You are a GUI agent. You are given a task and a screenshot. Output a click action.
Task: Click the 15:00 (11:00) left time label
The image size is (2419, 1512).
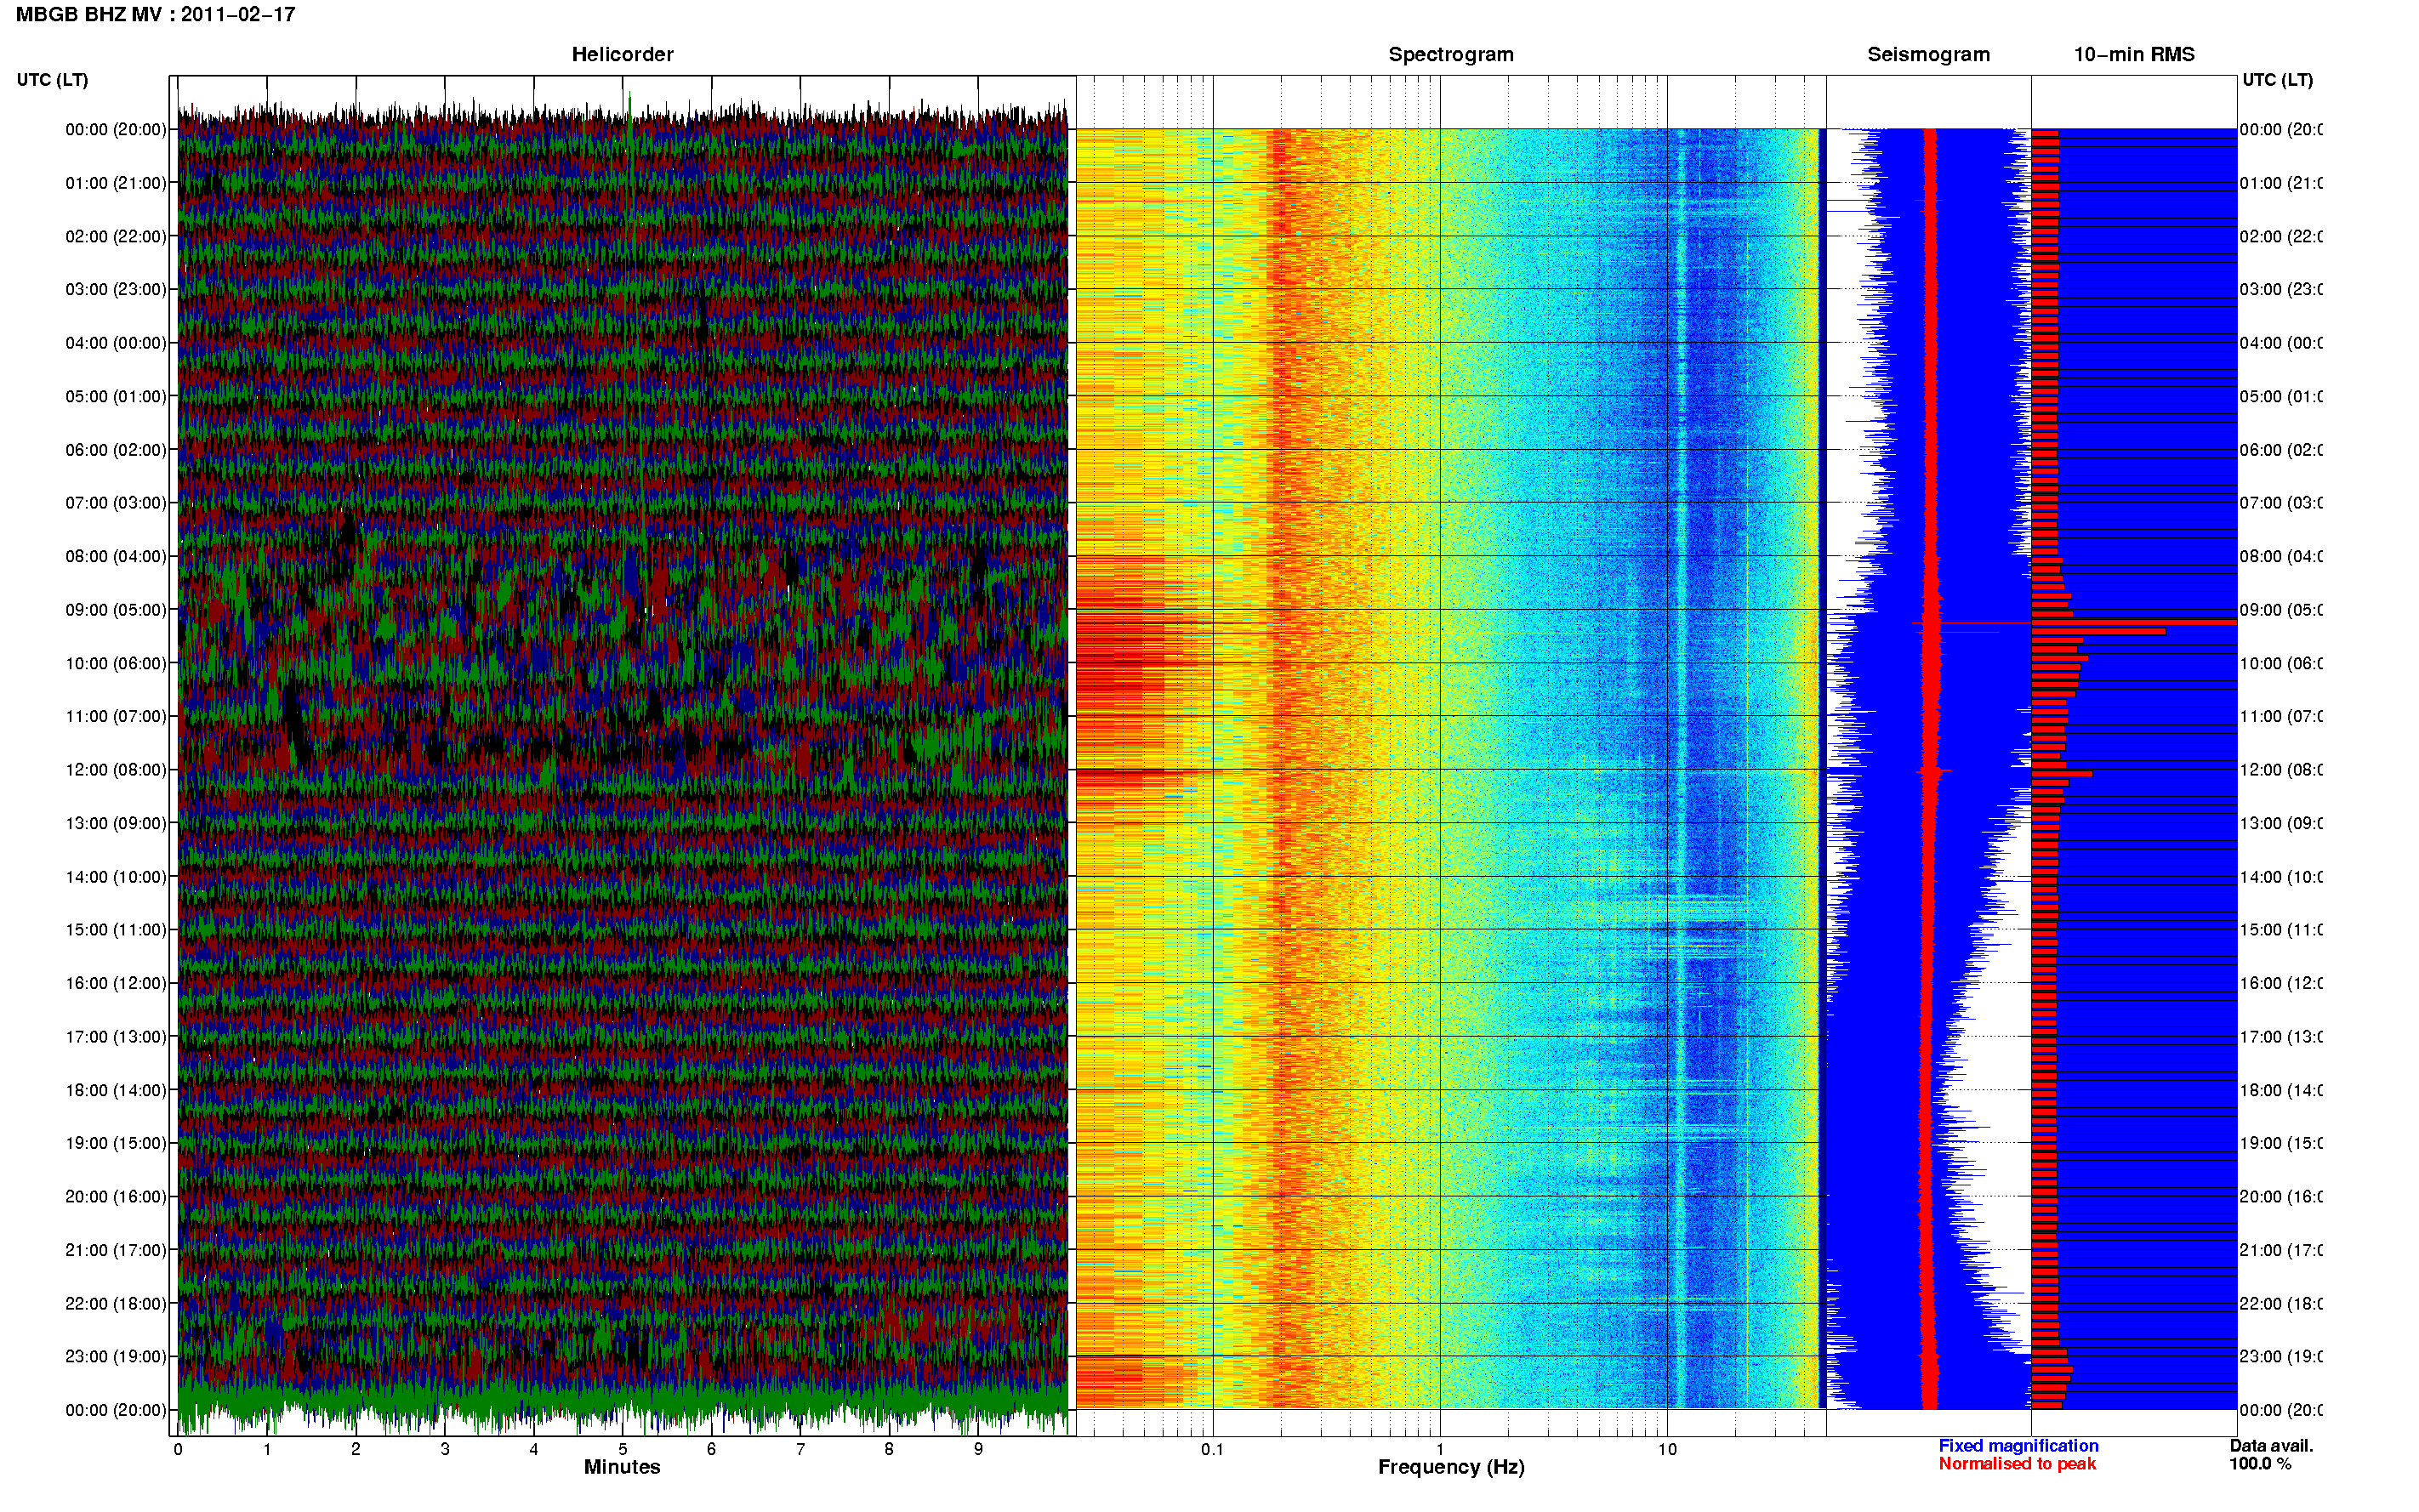click(x=116, y=929)
